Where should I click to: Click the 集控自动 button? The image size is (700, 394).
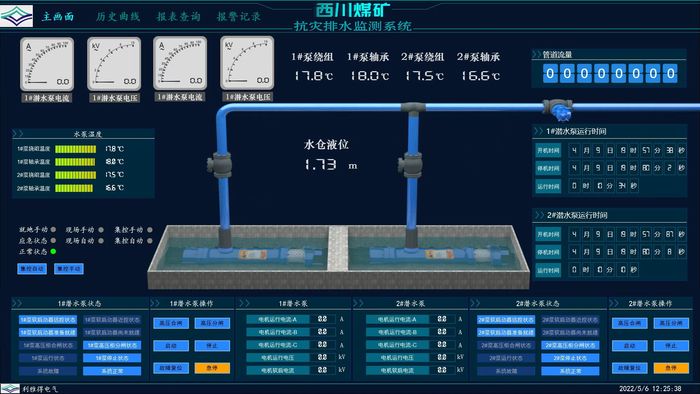[32, 269]
